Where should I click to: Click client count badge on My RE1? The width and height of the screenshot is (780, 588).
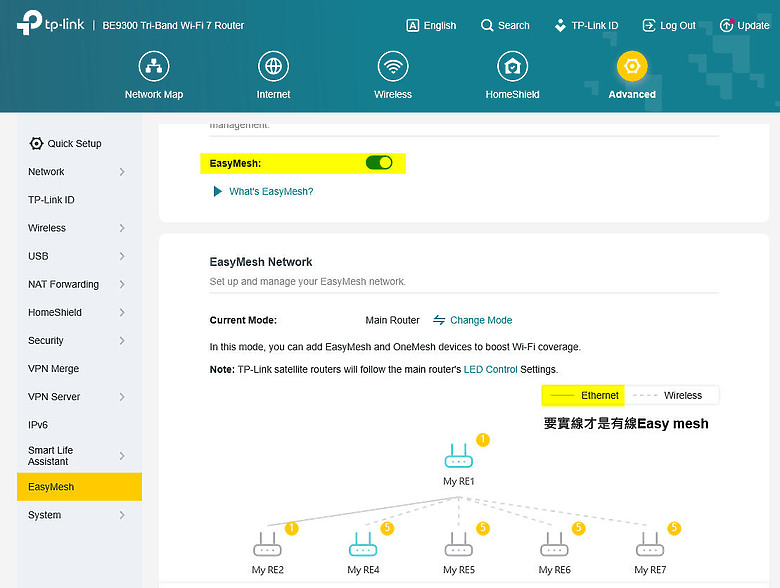[x=483, y=440]
